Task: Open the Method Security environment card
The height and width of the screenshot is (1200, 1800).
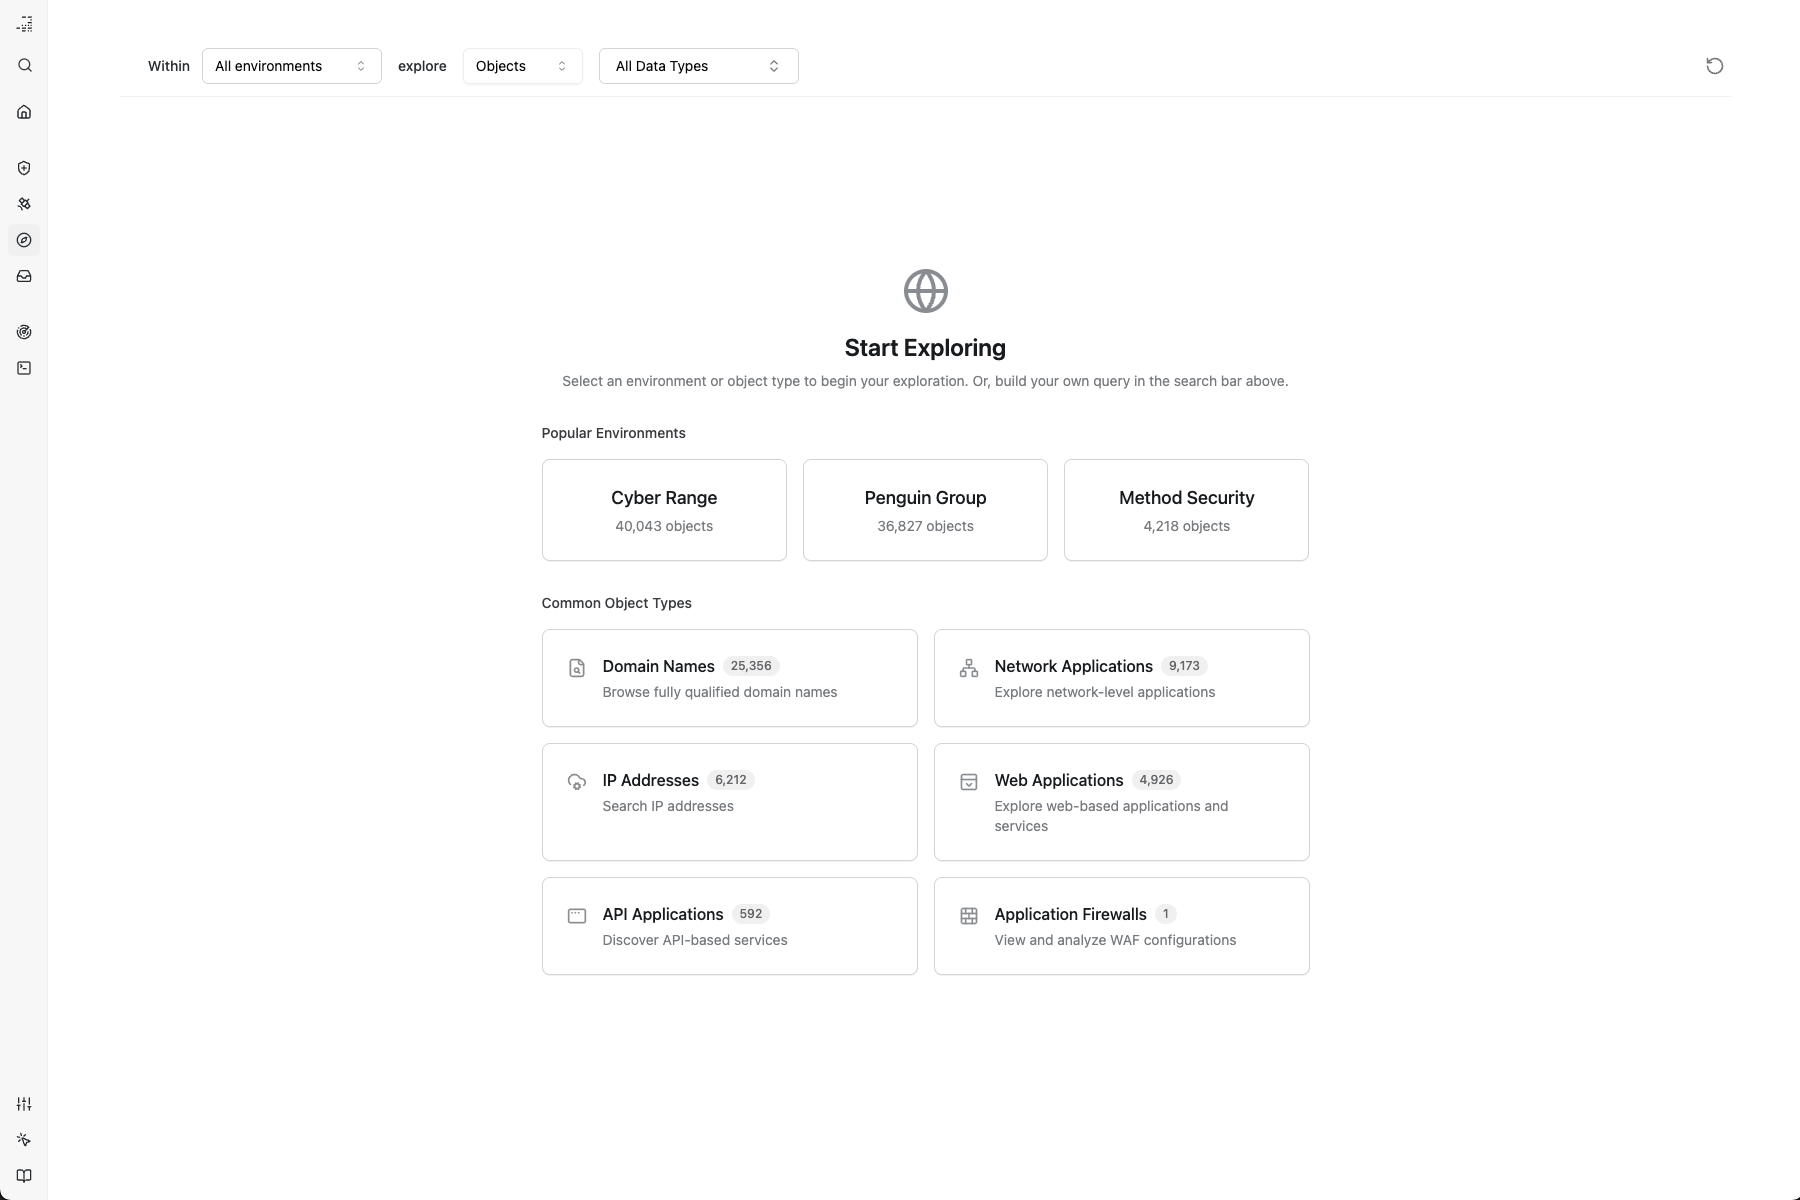Action: pos(1186,510)
